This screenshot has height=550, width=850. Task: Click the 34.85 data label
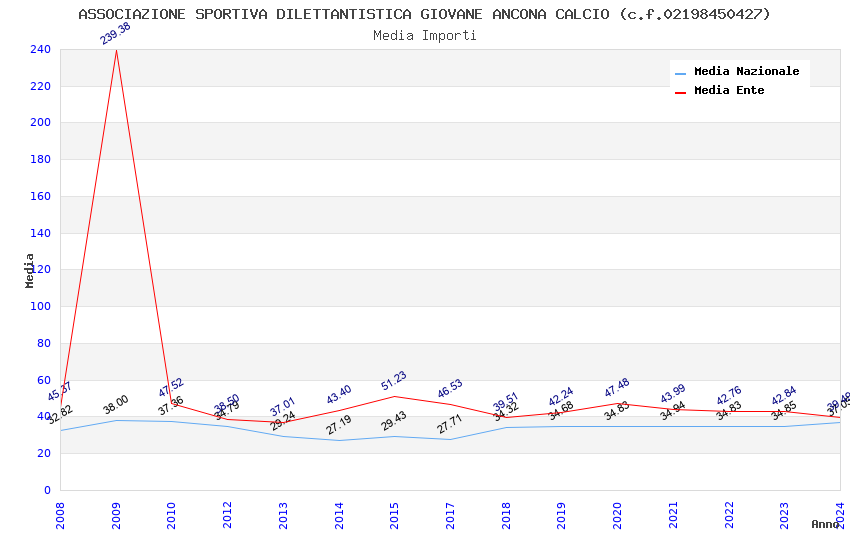(784, 411)
